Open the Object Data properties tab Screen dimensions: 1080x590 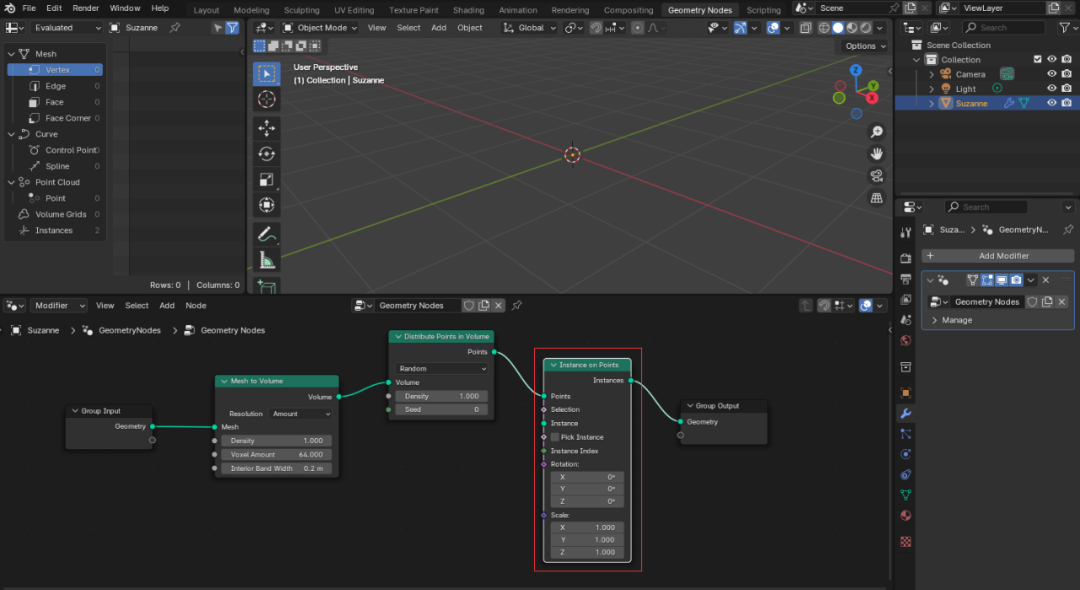click(x=906, y=495)
